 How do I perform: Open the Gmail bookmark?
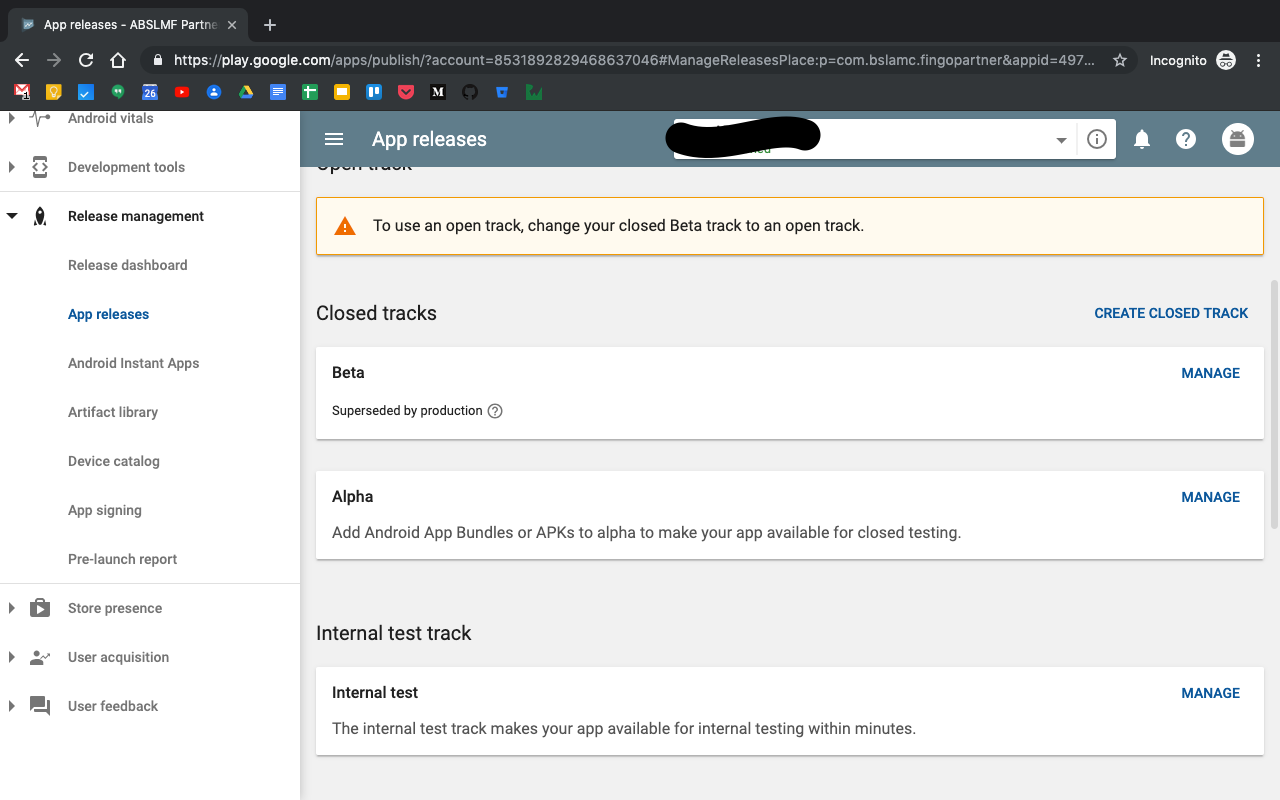22,92
